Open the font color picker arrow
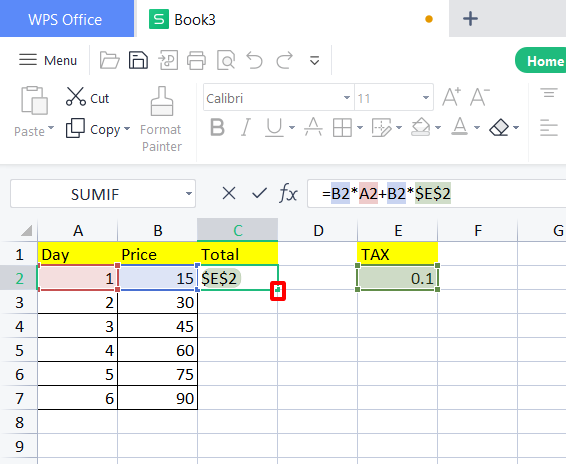 point(477,127)
